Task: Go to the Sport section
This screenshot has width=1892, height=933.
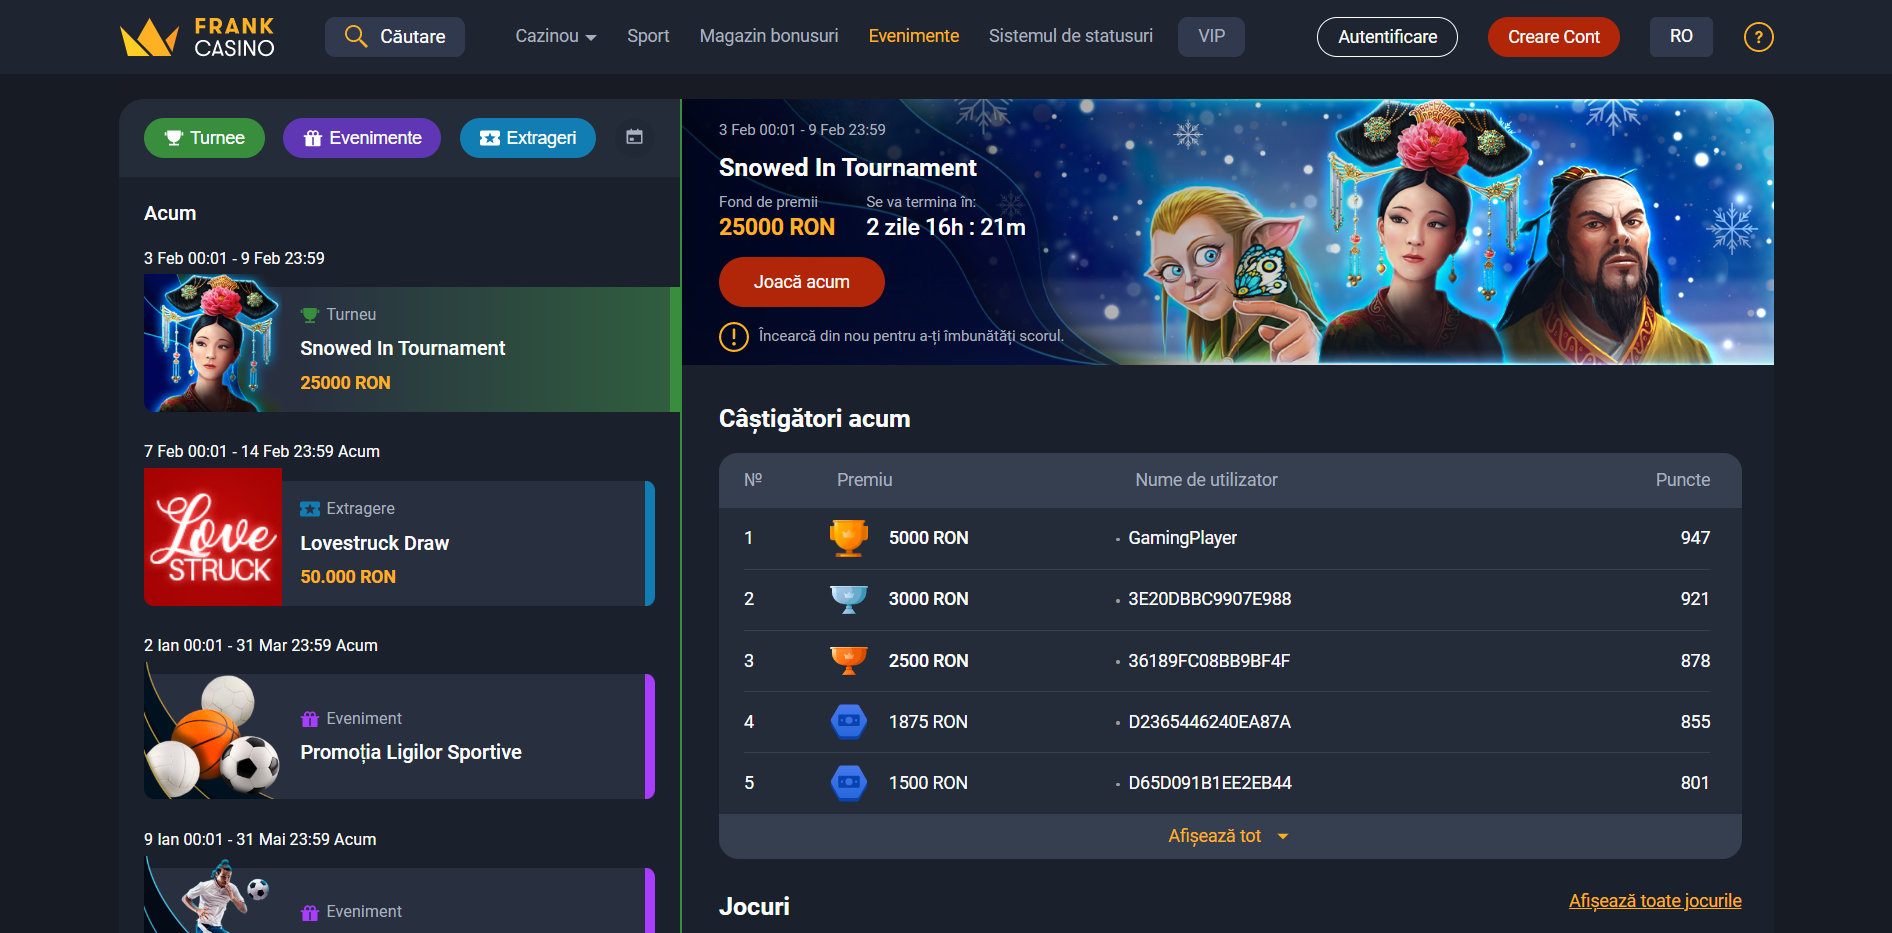Action: tap(648, 37)
